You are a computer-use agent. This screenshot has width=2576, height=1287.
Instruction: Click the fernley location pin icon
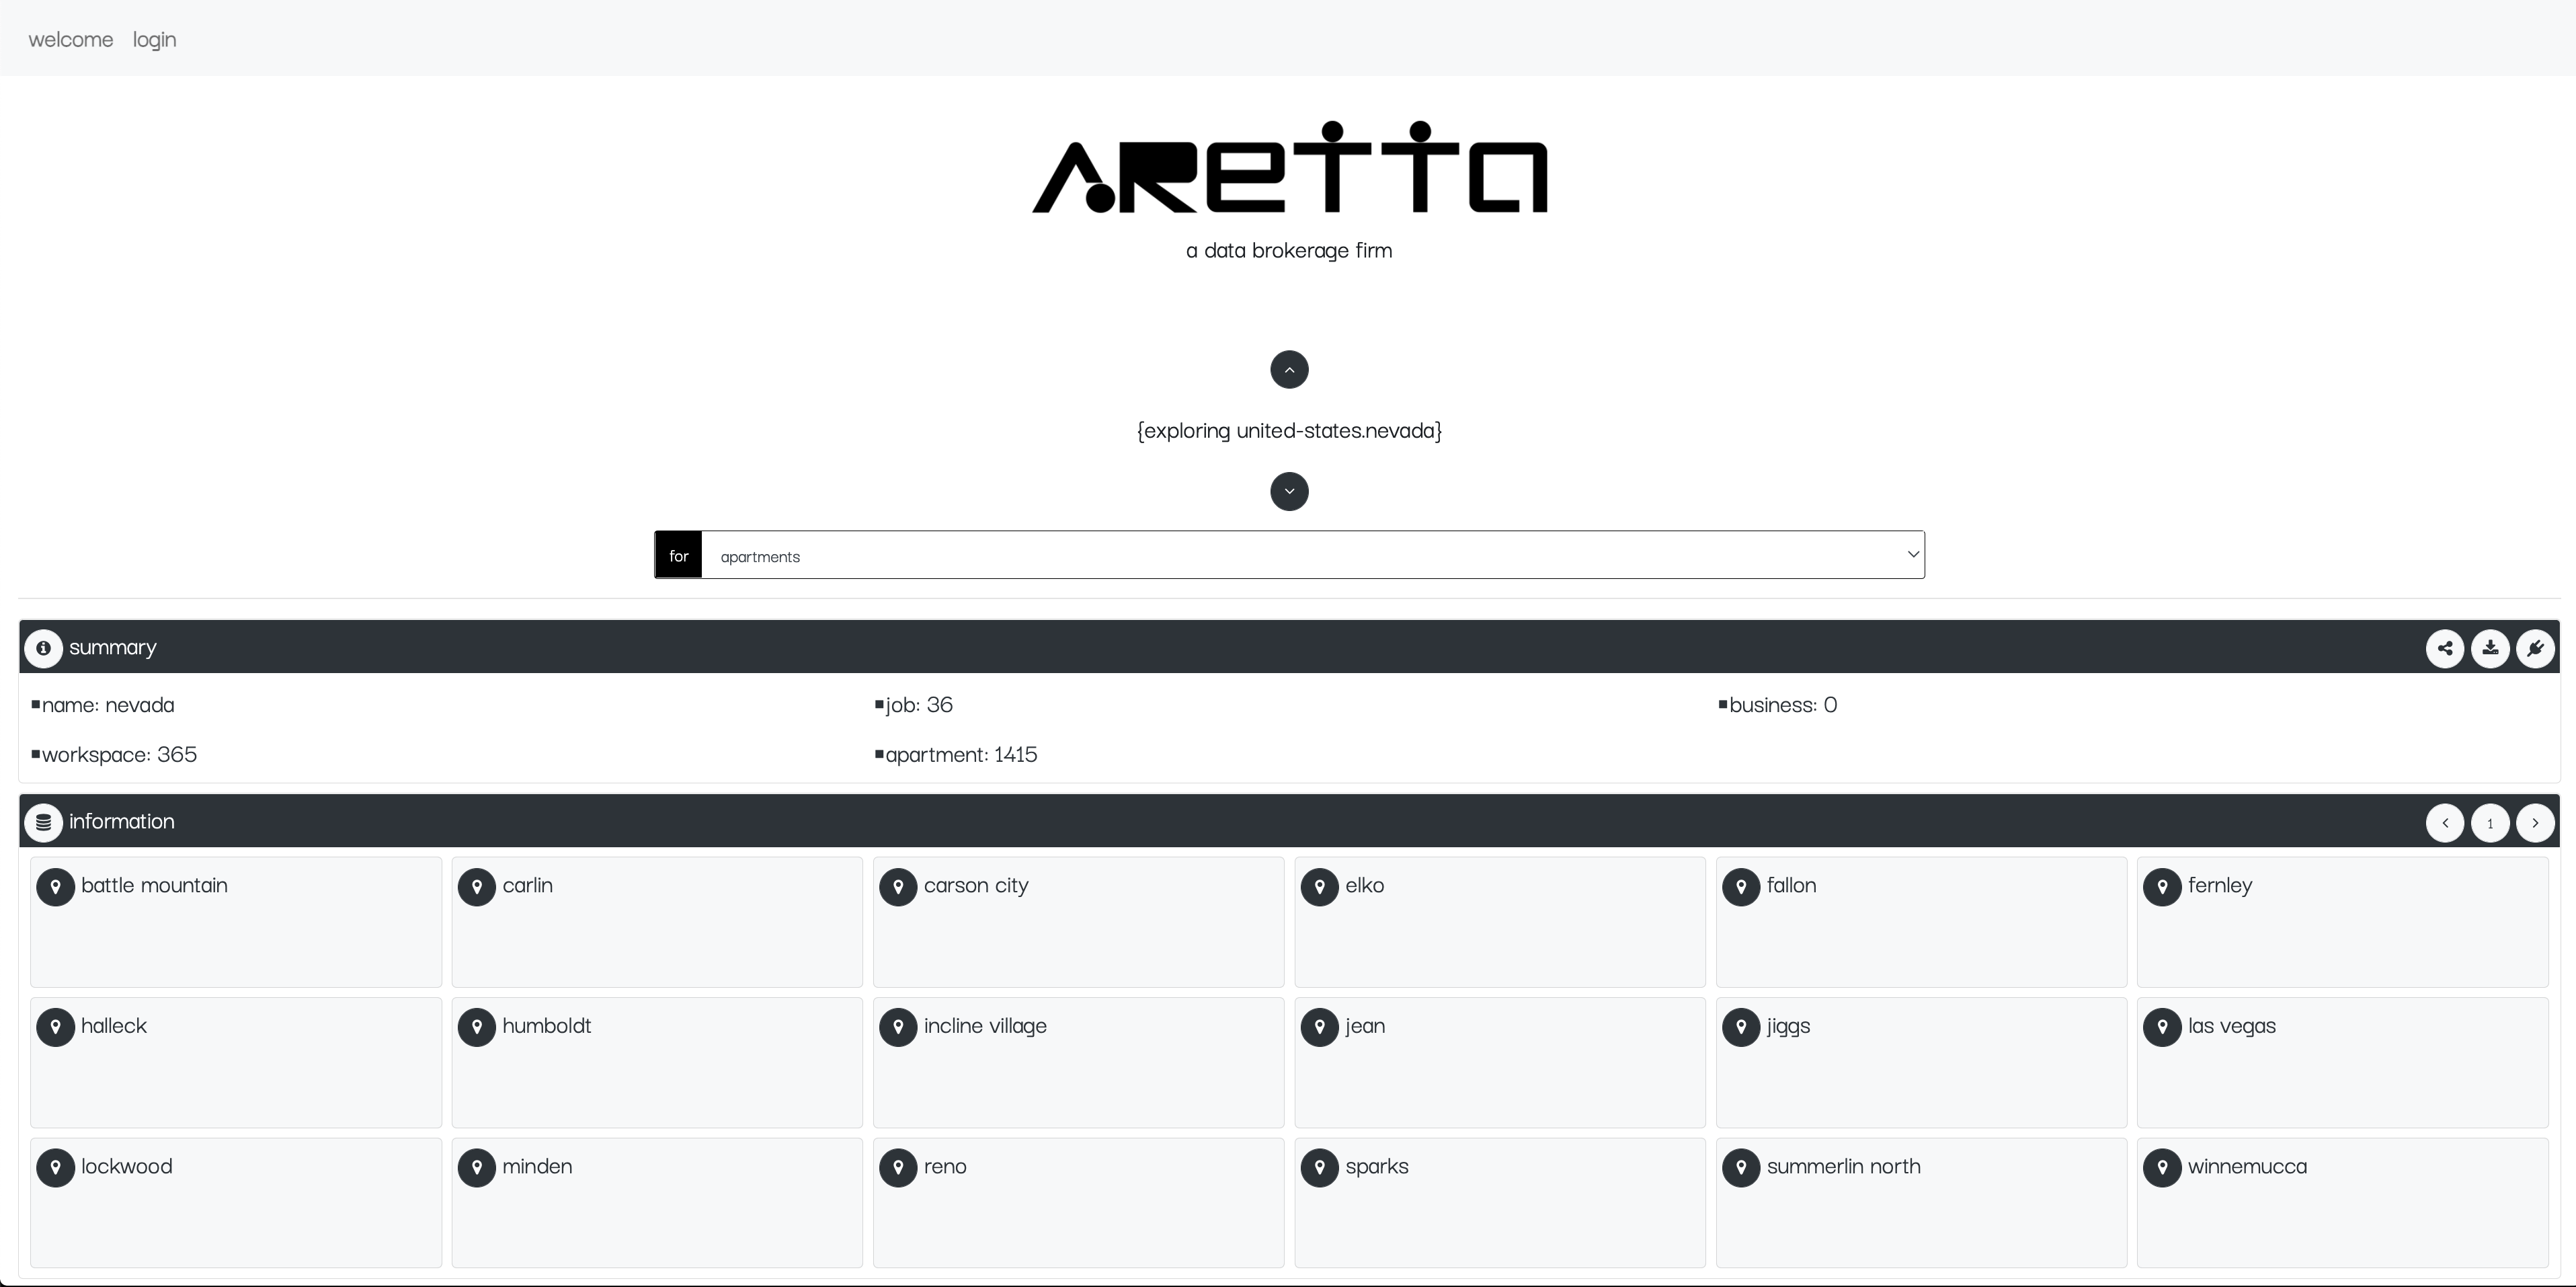coord(2162,887)
